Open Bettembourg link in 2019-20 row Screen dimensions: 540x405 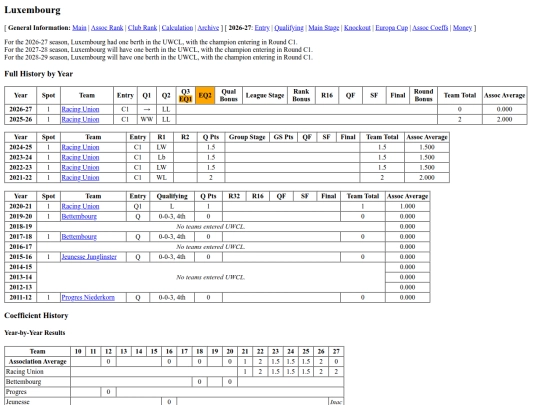tap(79, 216)
